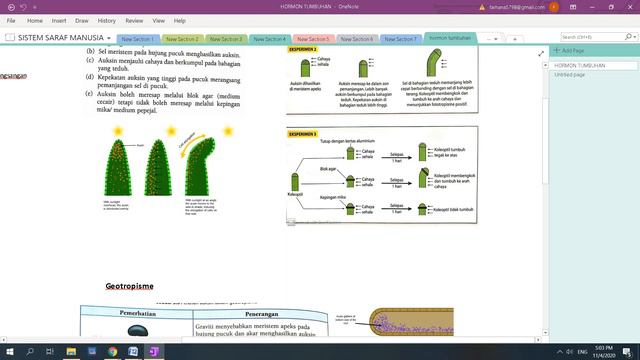Screen dimensions: 640x360
Task: Open the account email in title bar
Action: click(517, 7)
